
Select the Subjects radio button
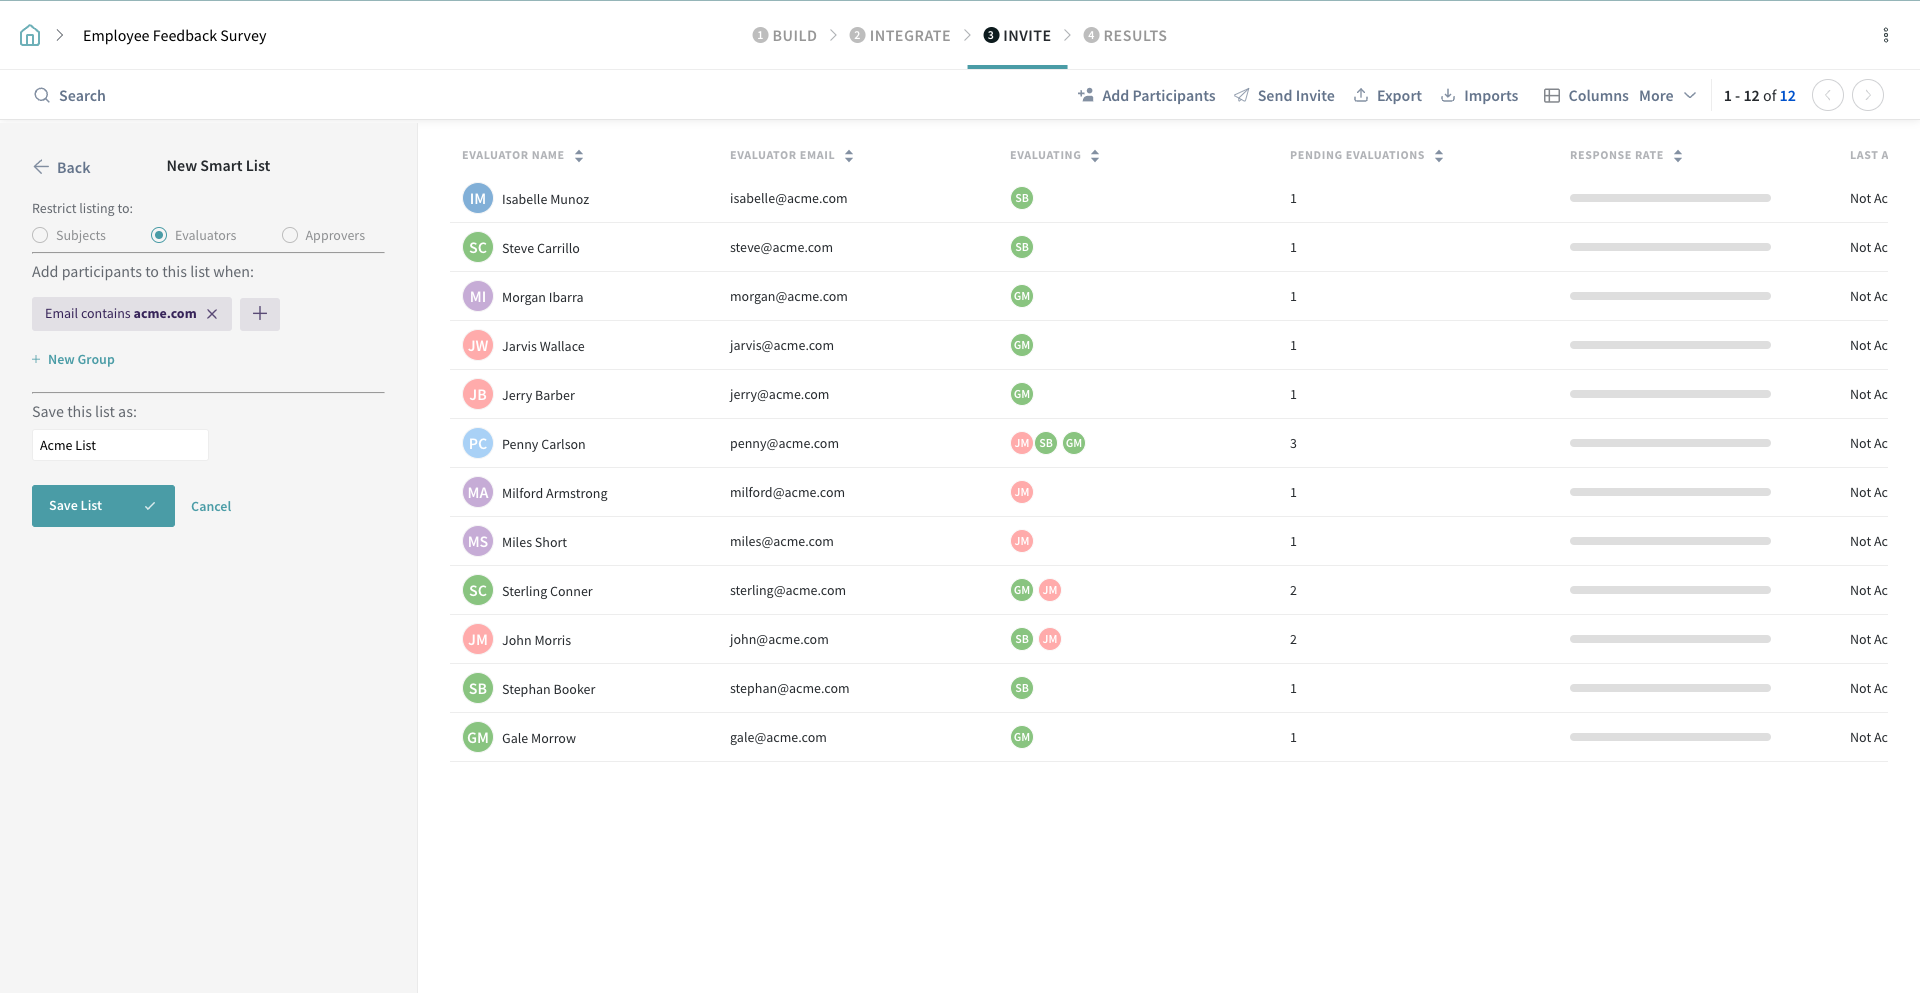pyautogui.click(x=40, y=235)
